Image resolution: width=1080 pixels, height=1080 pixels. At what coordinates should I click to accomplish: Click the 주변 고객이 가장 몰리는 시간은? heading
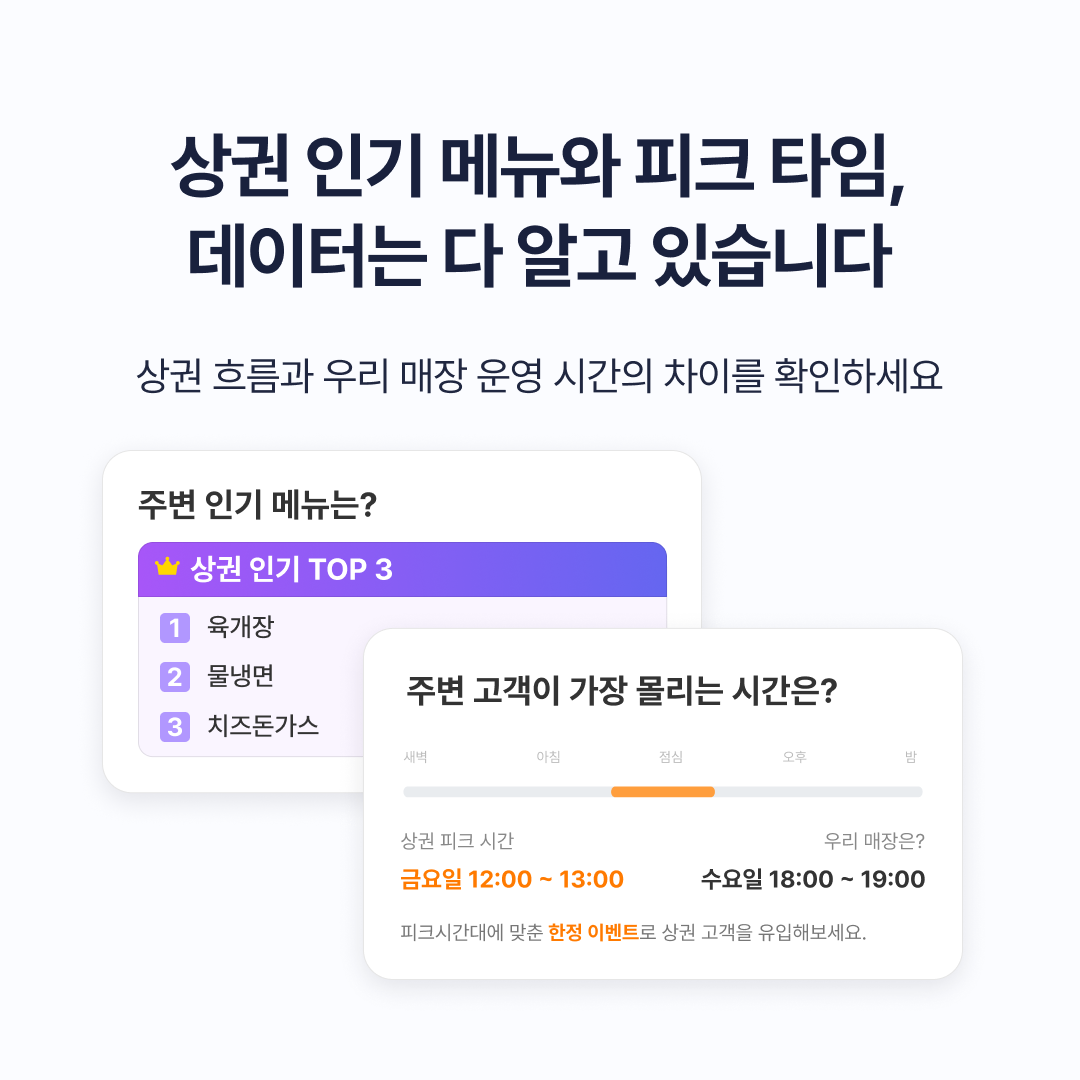click(621, 691)
